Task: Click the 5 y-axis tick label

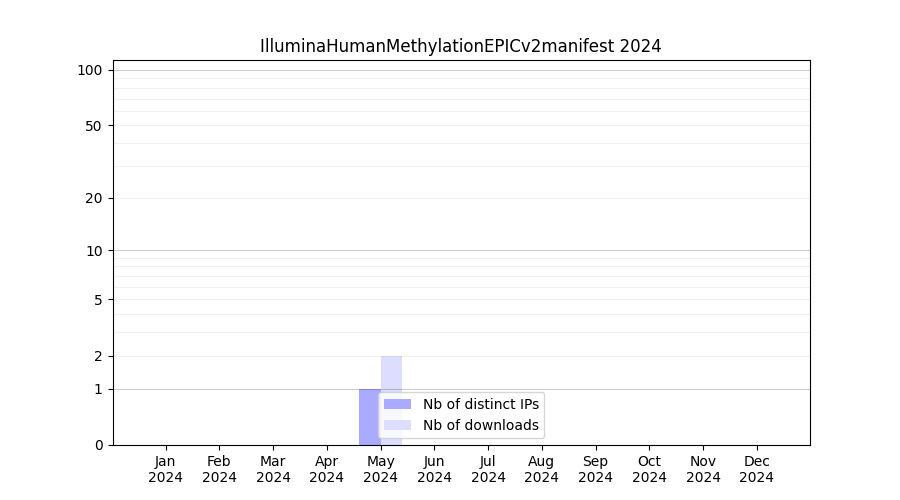Action: [98, 300]
